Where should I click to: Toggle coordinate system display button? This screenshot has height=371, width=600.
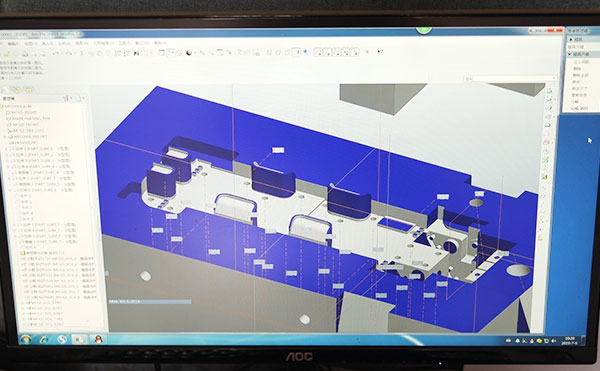[x=346, y=52]
